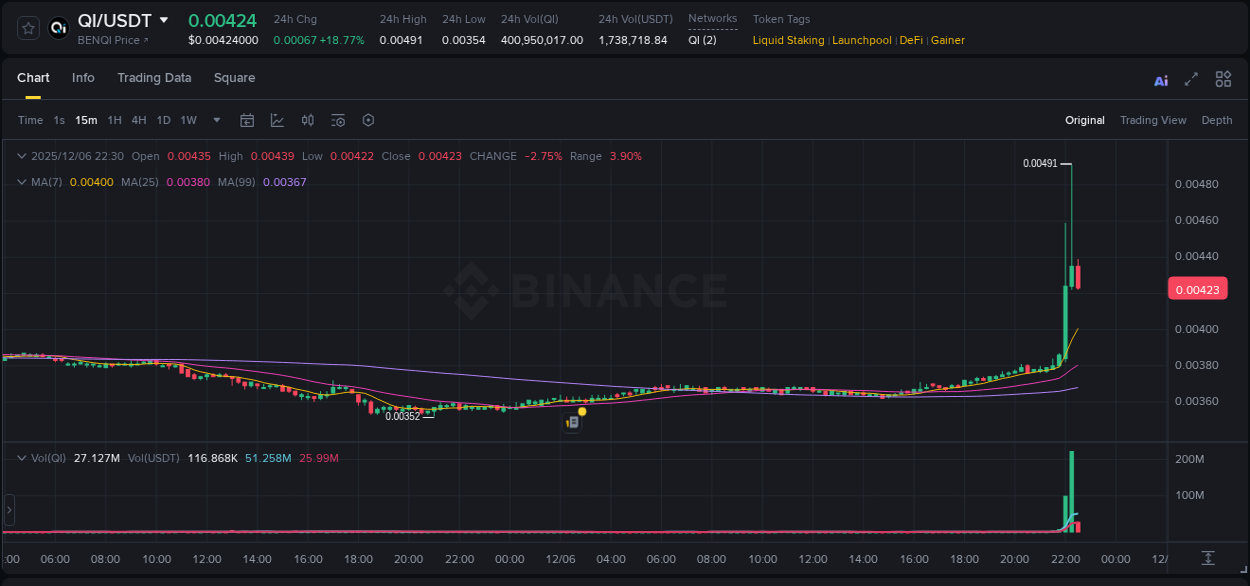This screenshot has width=1250, height=586.
Task: Open chart settings via the hexagon icon
Action: pos(368,120)
